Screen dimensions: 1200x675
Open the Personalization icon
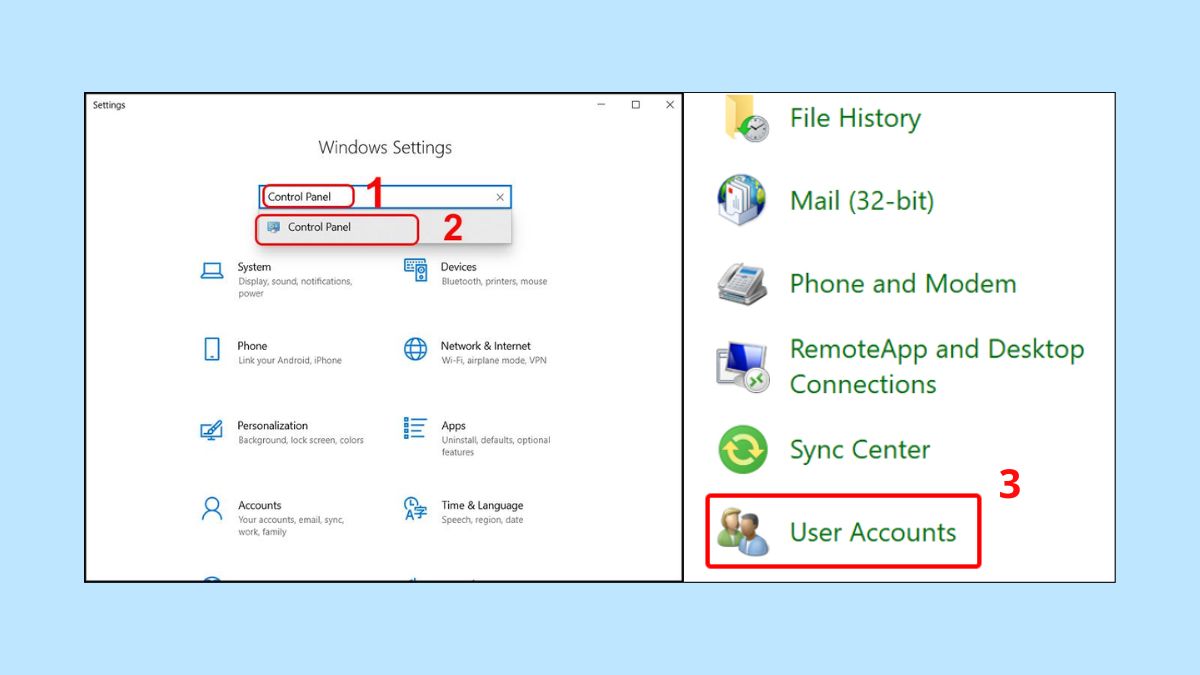[x=211, y=430]
